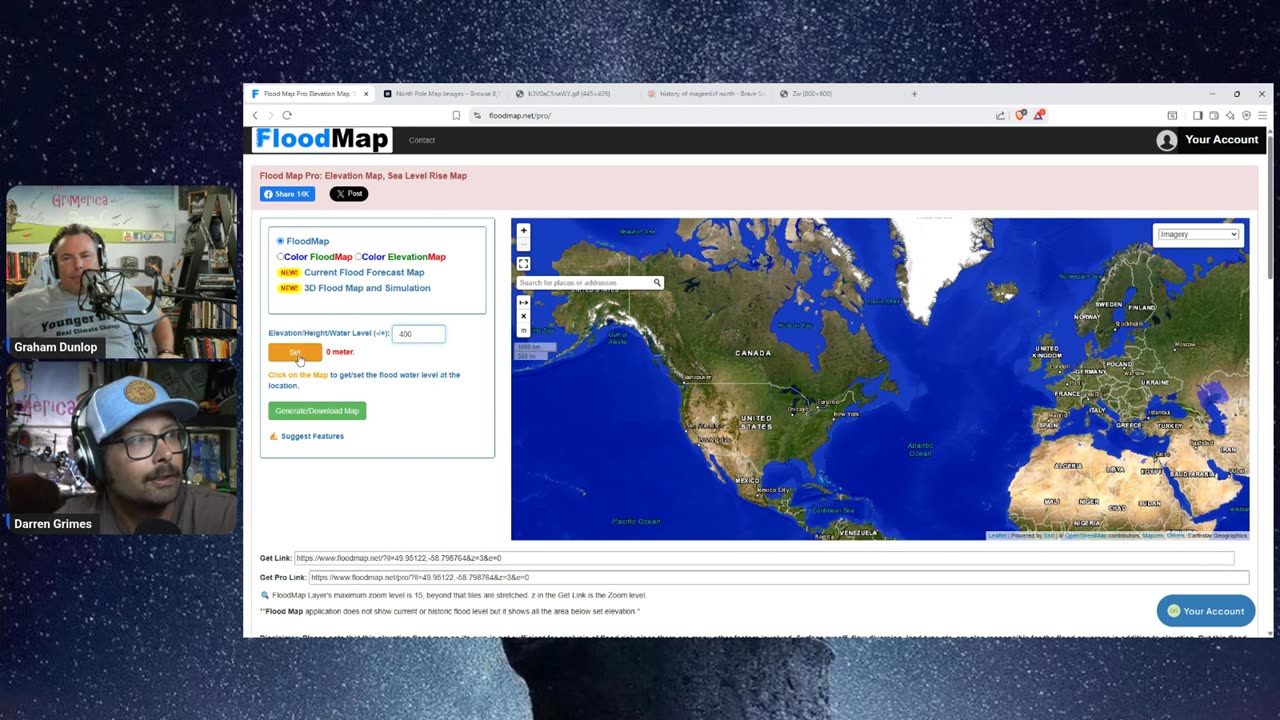Click the orange Set button
The width and height of the screenshot is (1280, 720).
tap(295, 352)
